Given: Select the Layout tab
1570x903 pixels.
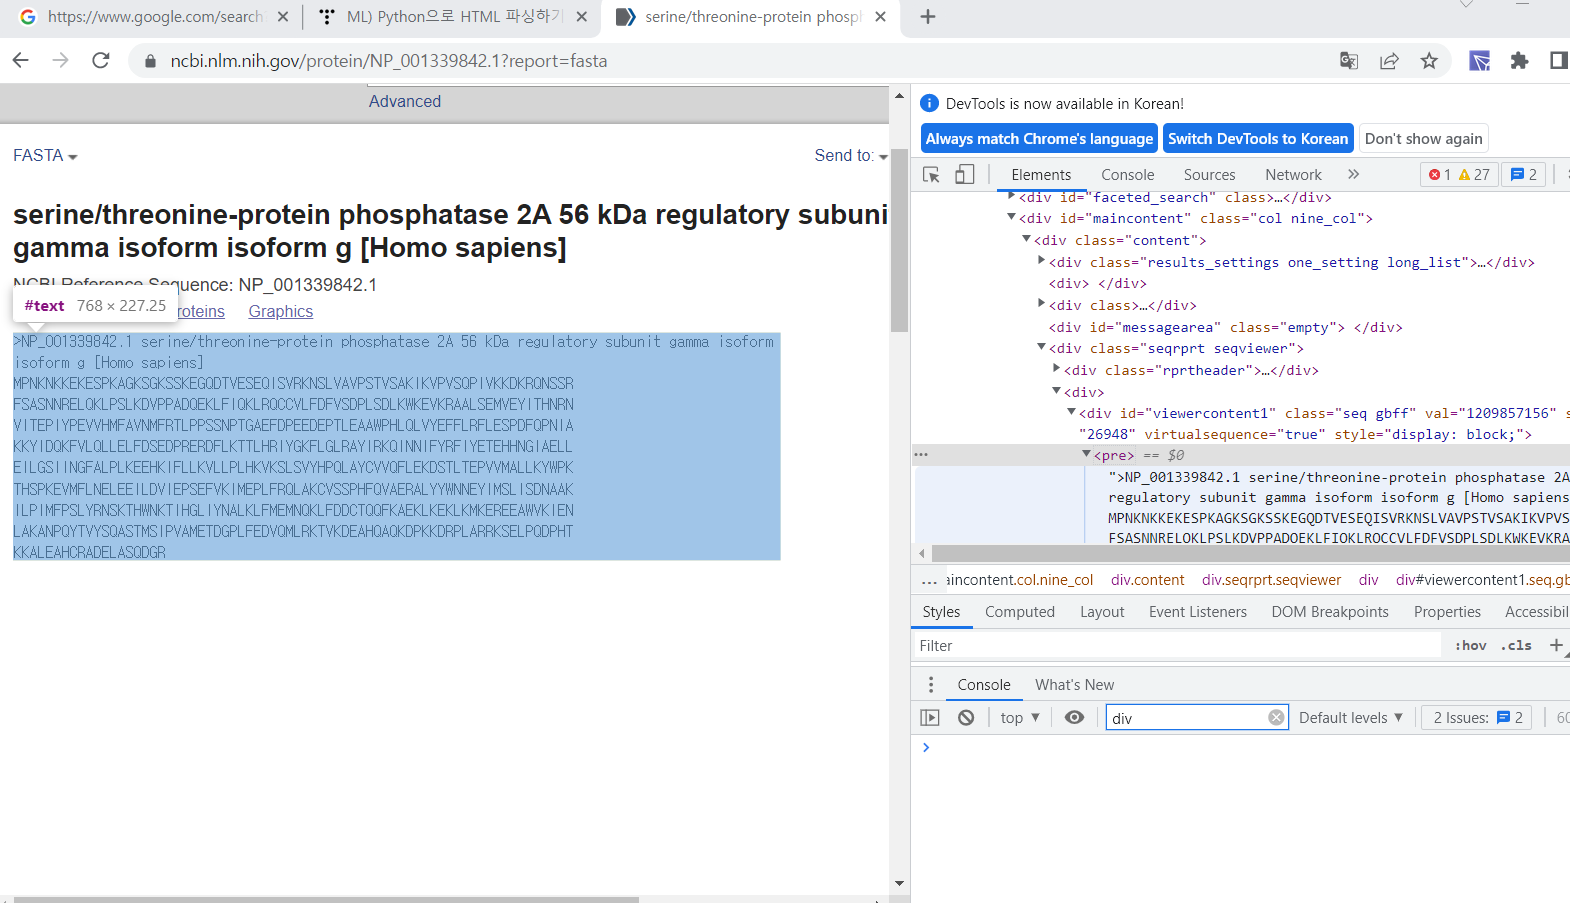Looking at the screenshot, I should [x=1102, y=612].
